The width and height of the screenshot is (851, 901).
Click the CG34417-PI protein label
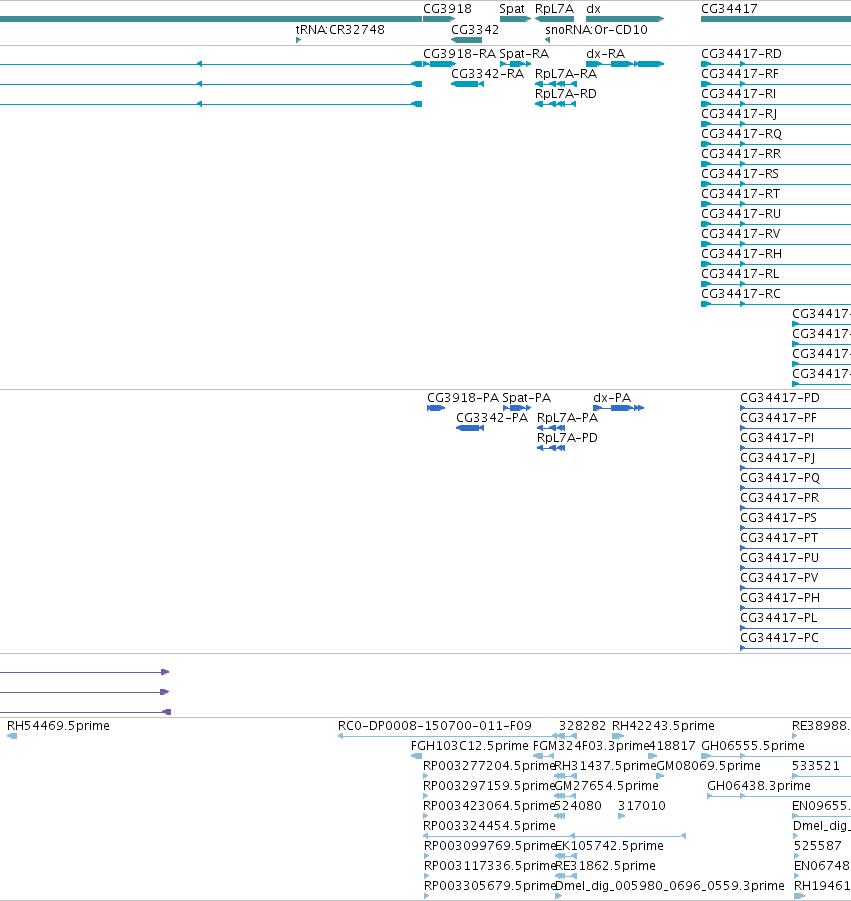coord(777,438)
